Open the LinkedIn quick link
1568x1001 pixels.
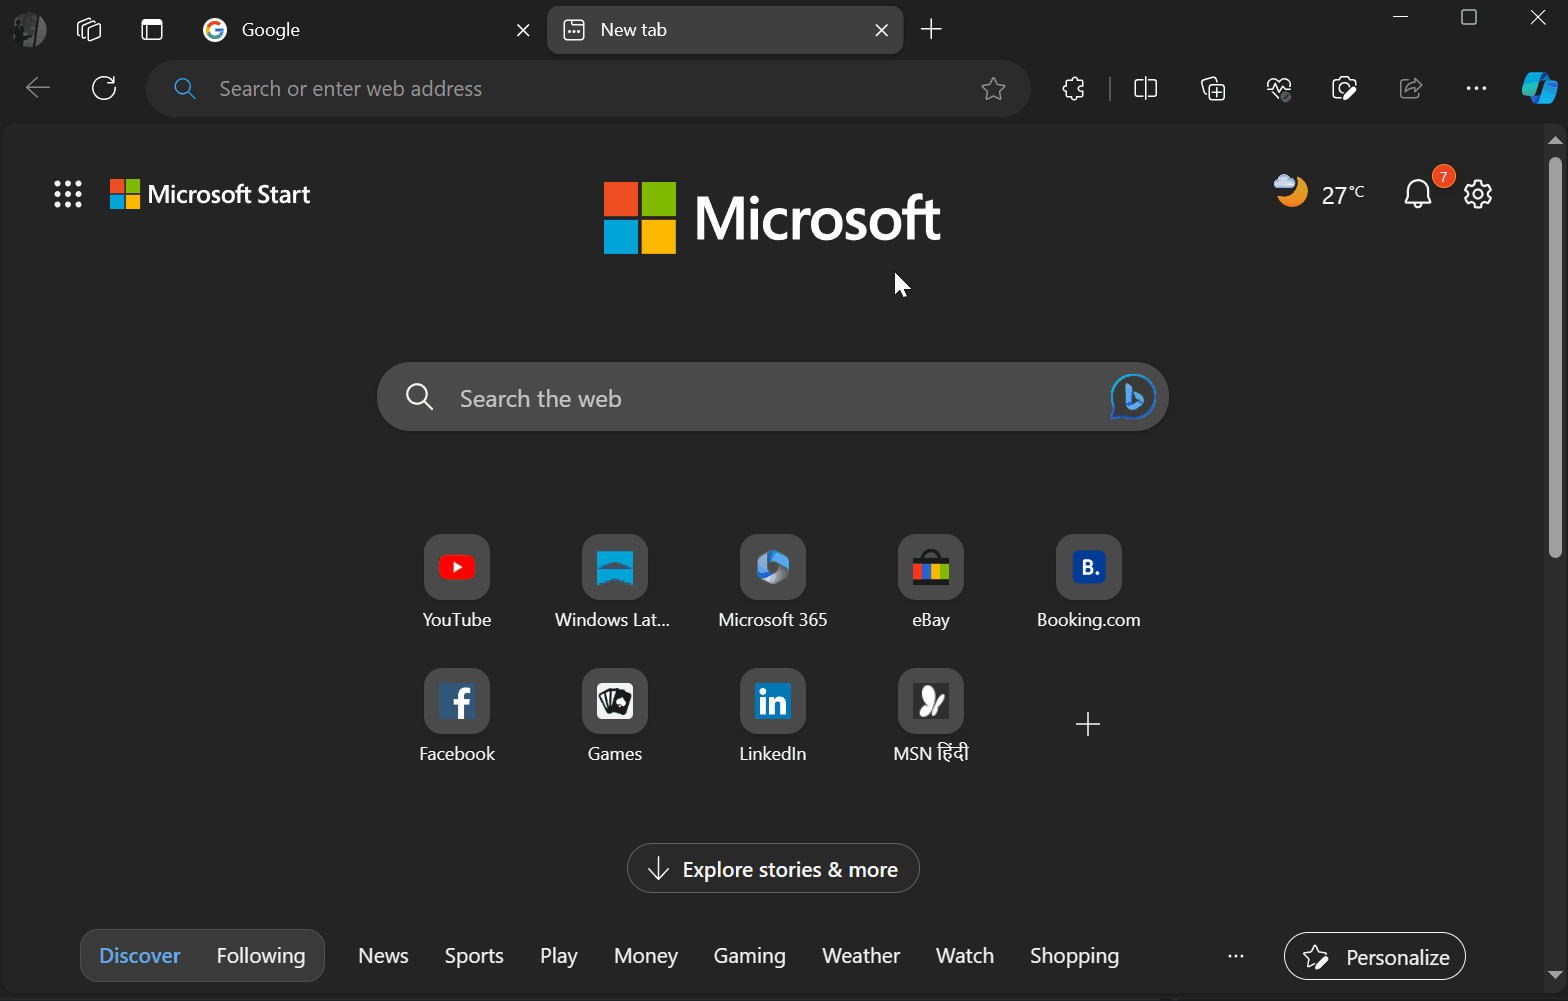(773, 716)
